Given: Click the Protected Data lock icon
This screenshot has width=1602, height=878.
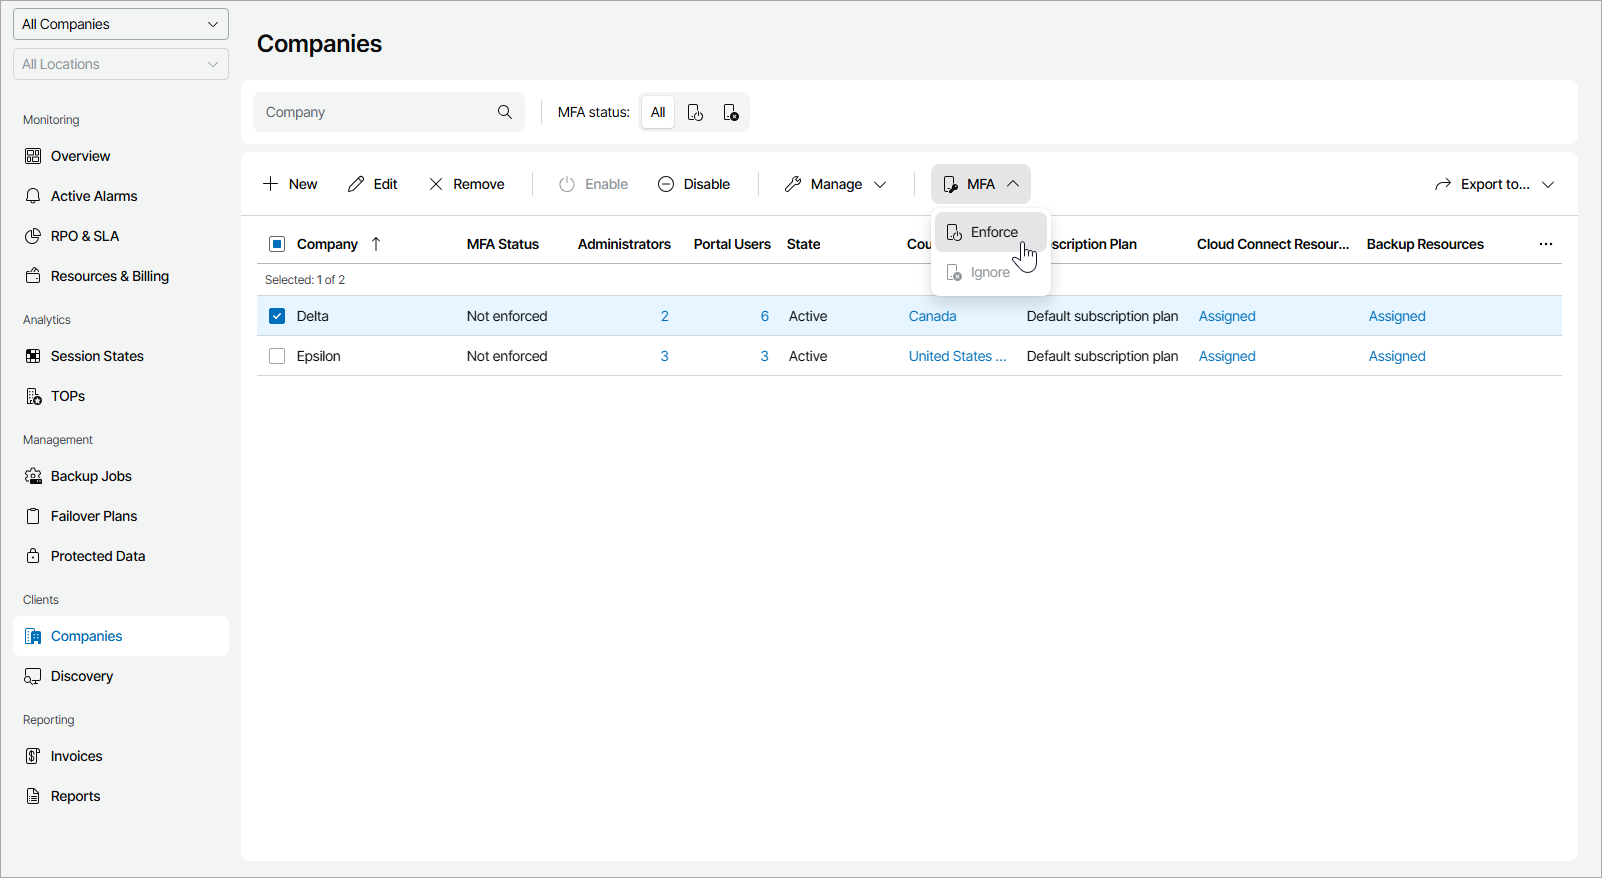Looking at the screenshot, I should (33, 556).
